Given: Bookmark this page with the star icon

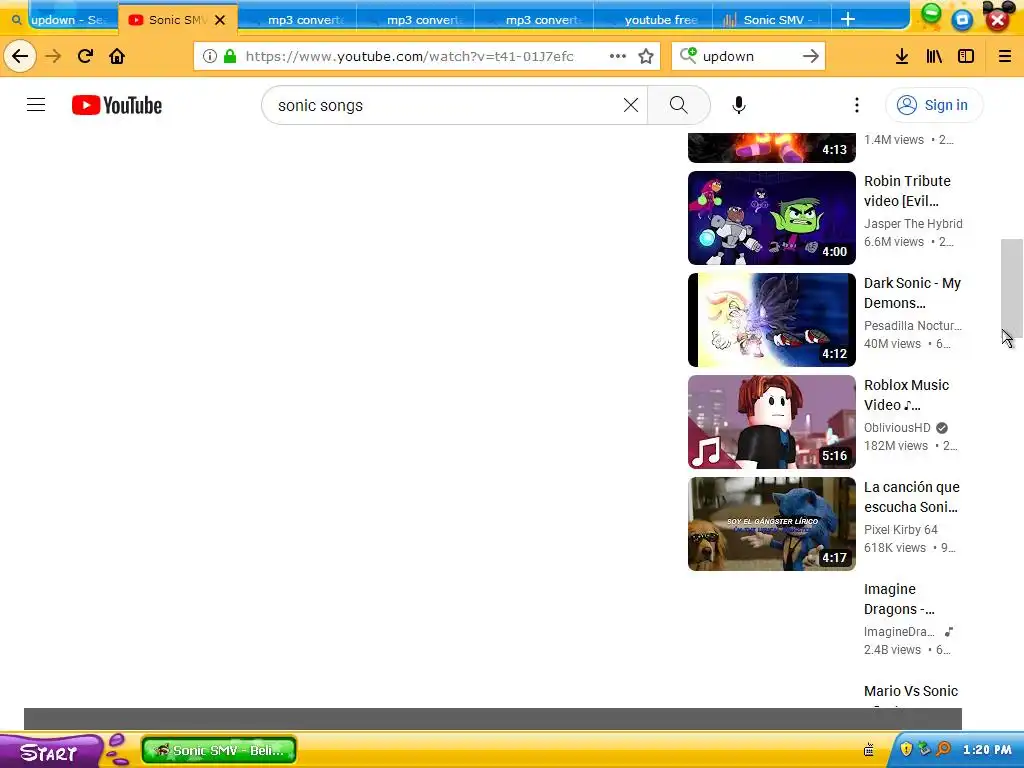Looking at the screenshot, I should pyautogui.click(x=646, y=56).
